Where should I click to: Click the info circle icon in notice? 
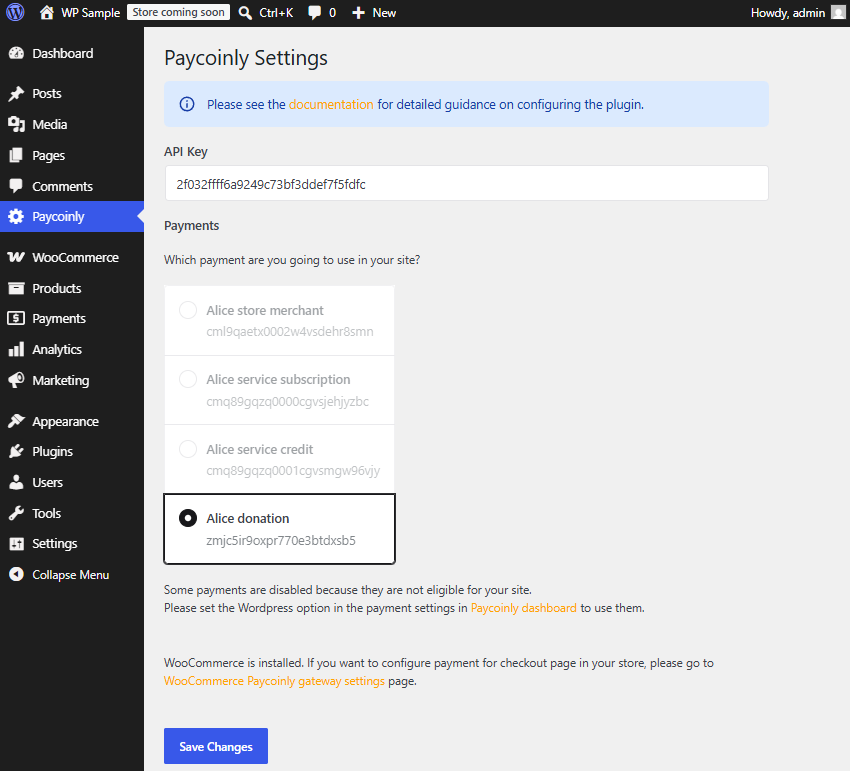pos(187,104)
